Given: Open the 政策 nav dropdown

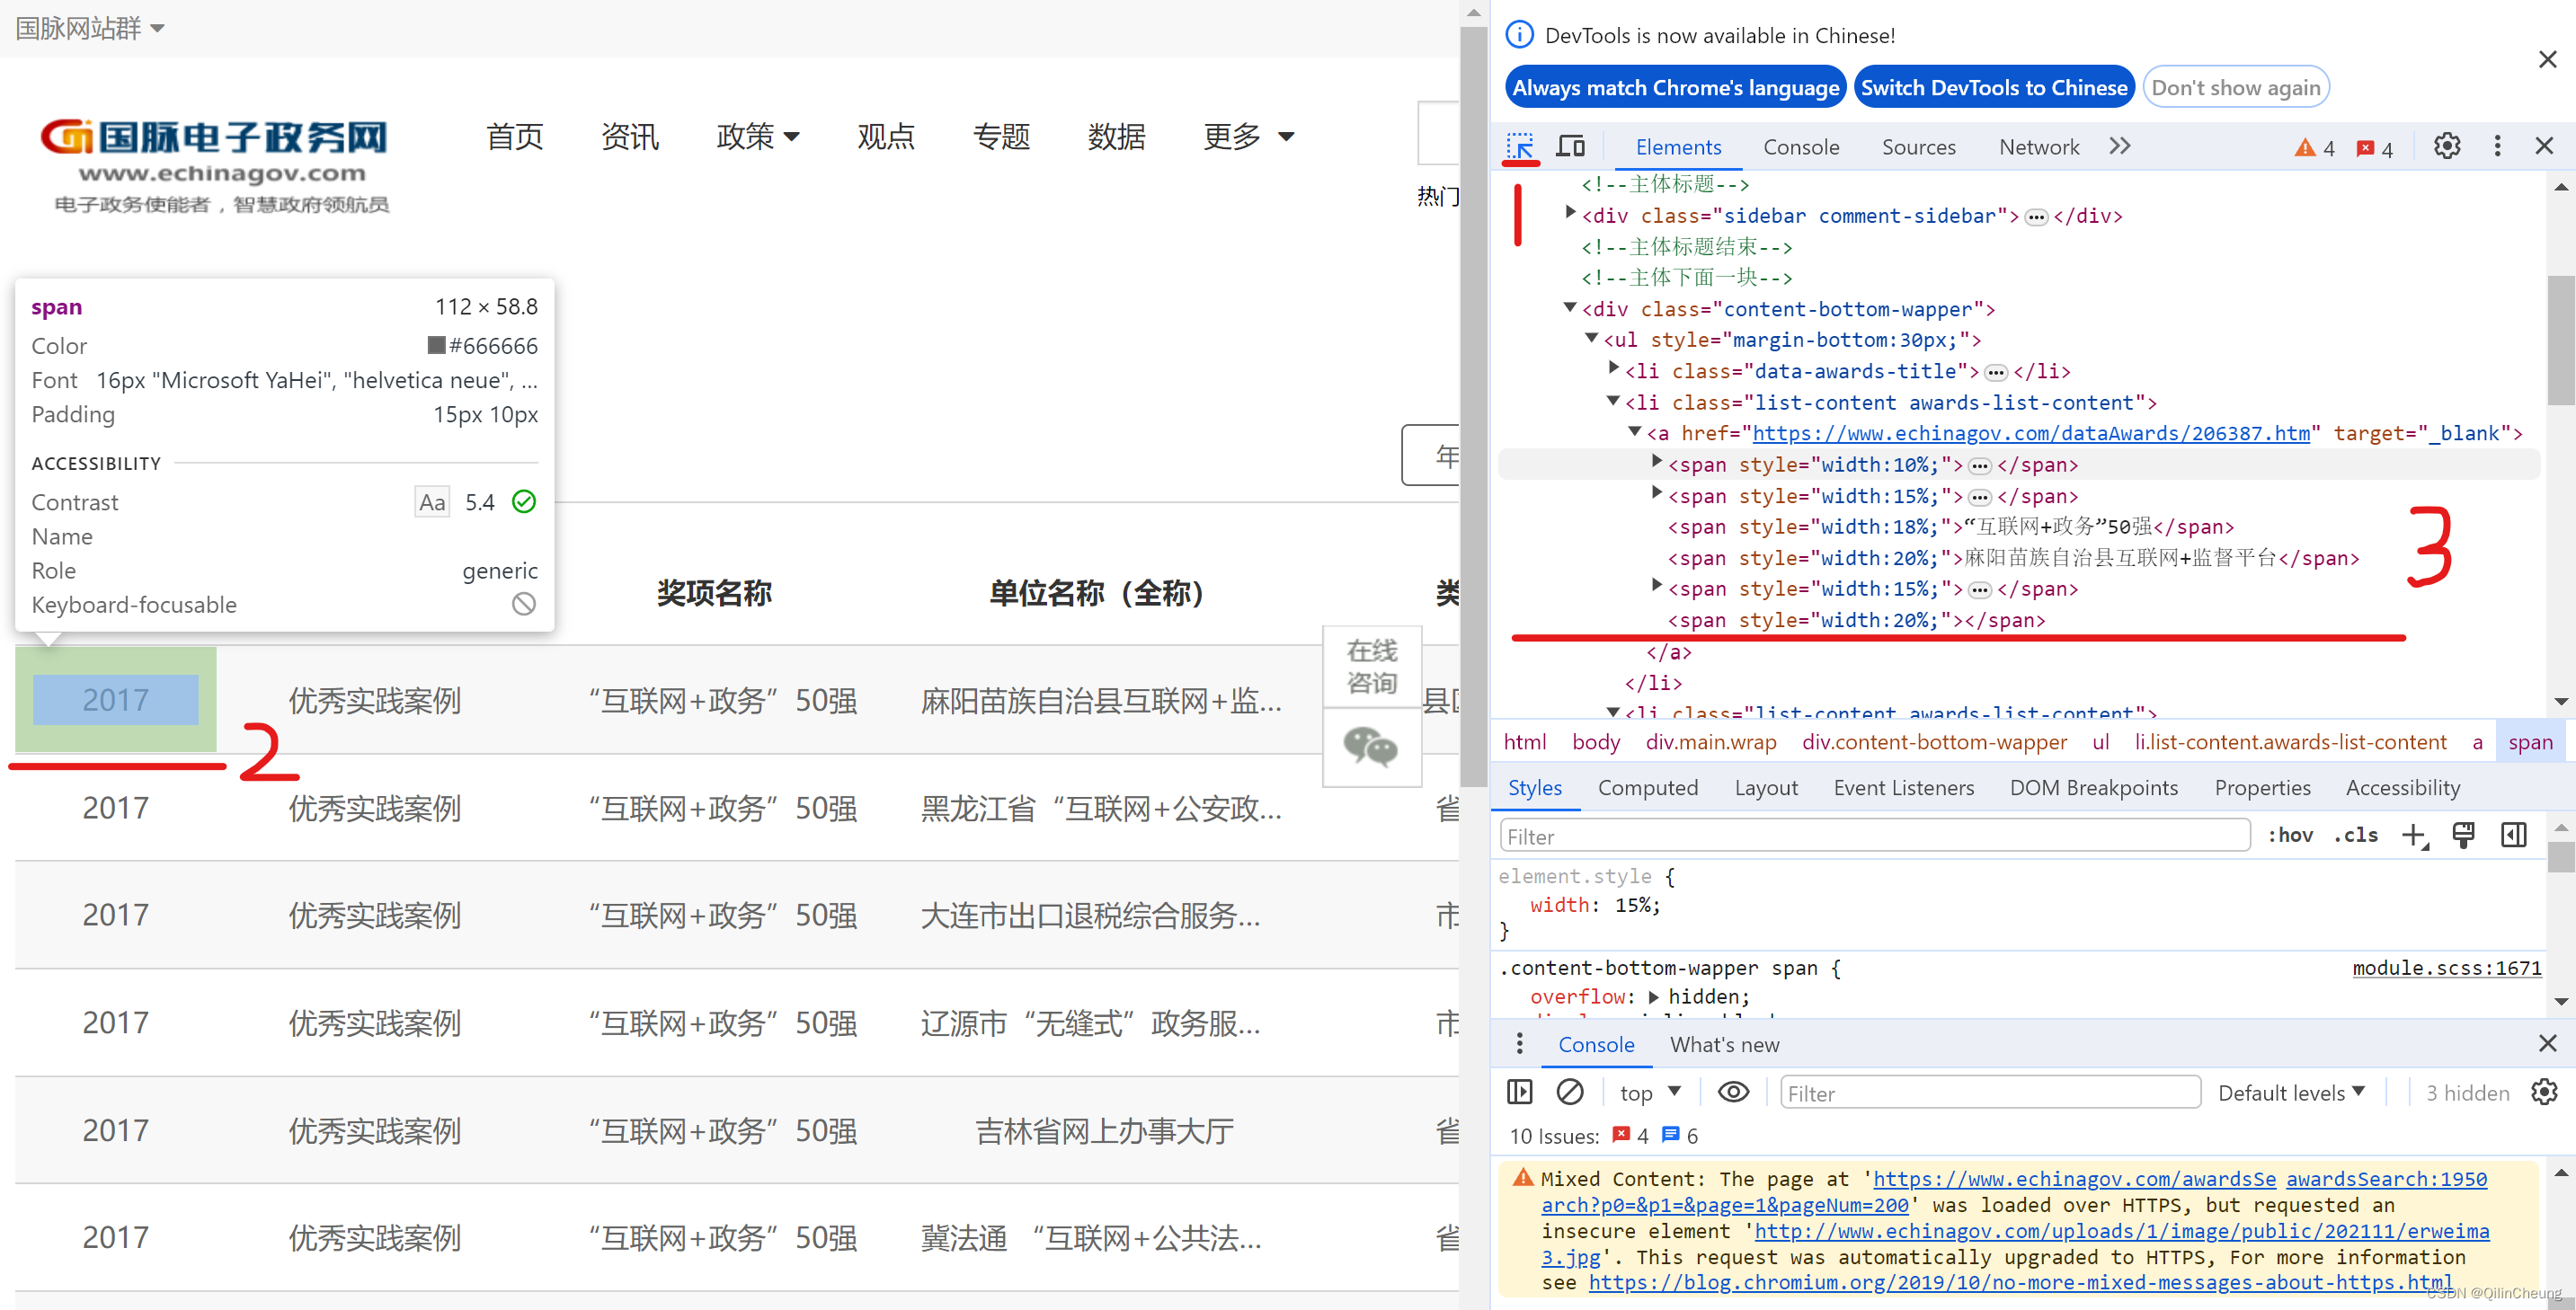Looking at the screenshot, I should click(758, 136).
